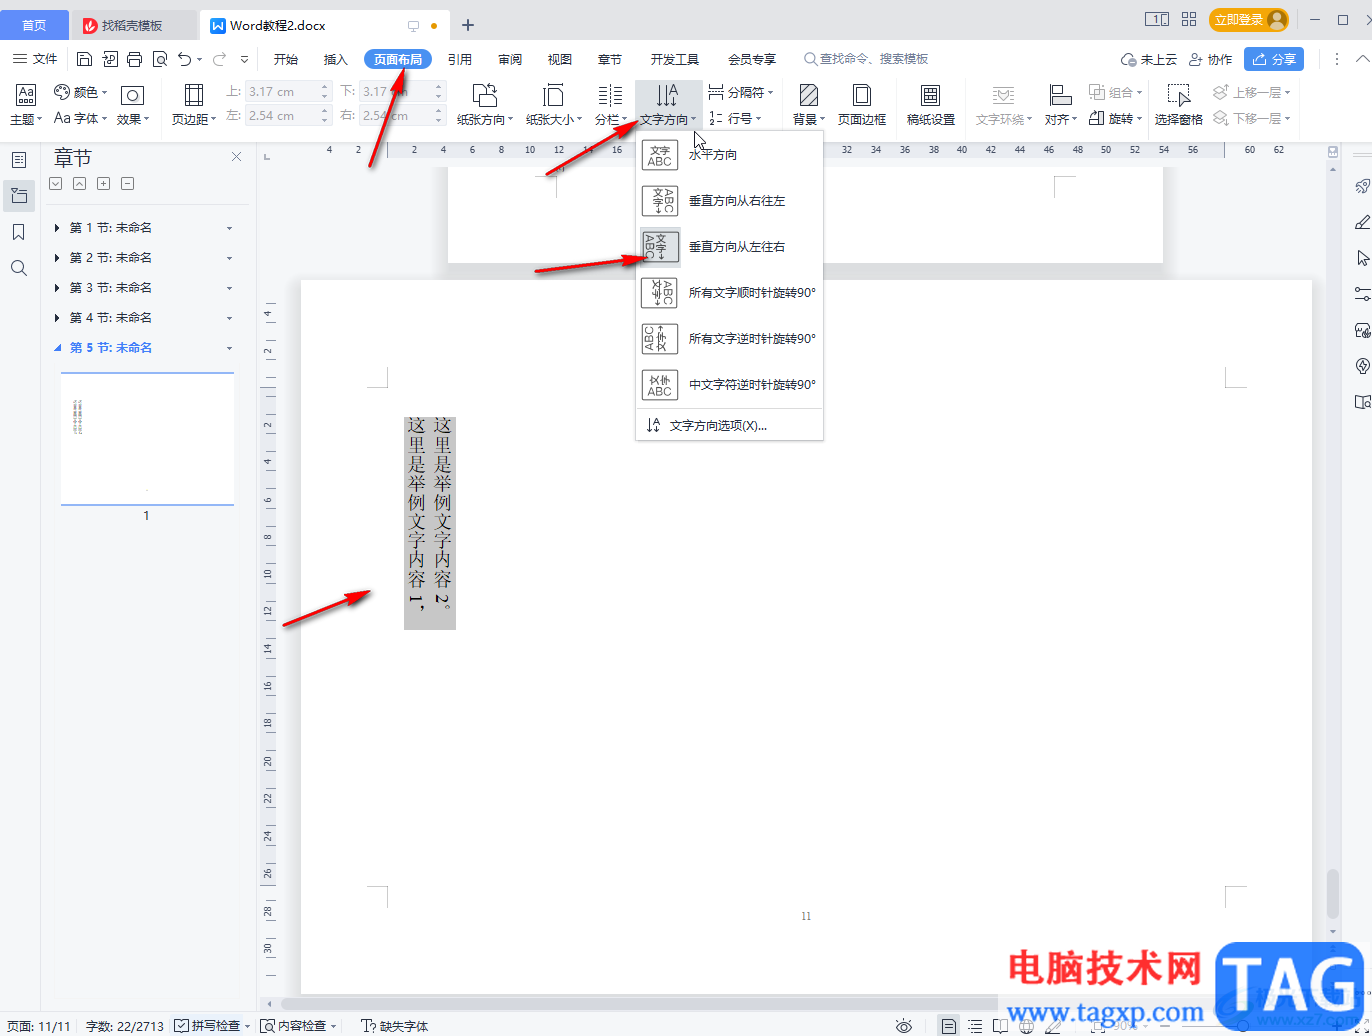Expand 第 3 节: 未命名 in section tree
1372x1036 pixels.
tap(57, 288)
